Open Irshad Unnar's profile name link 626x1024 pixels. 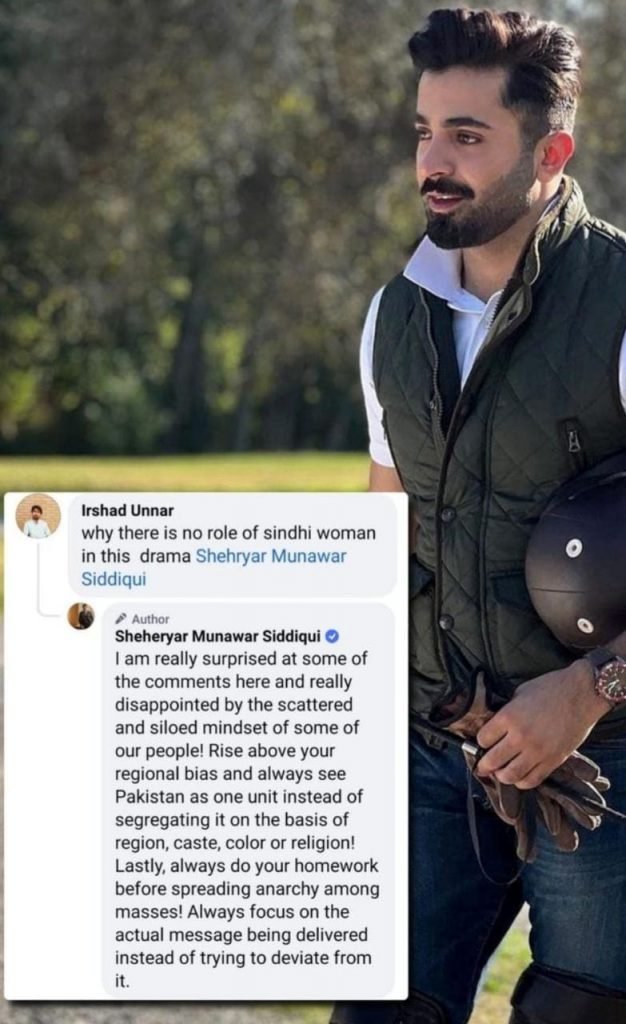tap(127, 510)
